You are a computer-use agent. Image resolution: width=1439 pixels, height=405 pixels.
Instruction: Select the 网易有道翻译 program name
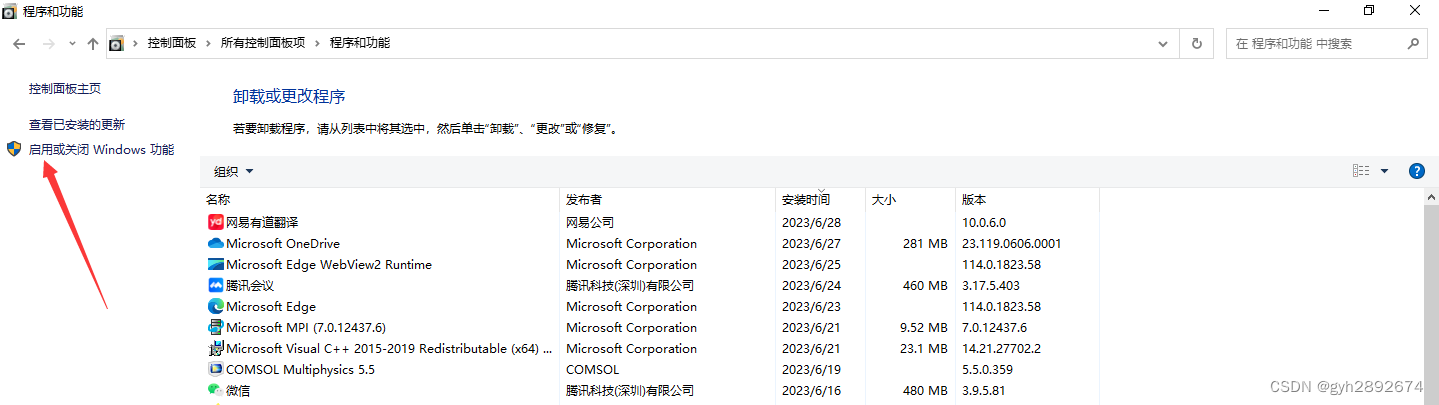coord(262,222)
